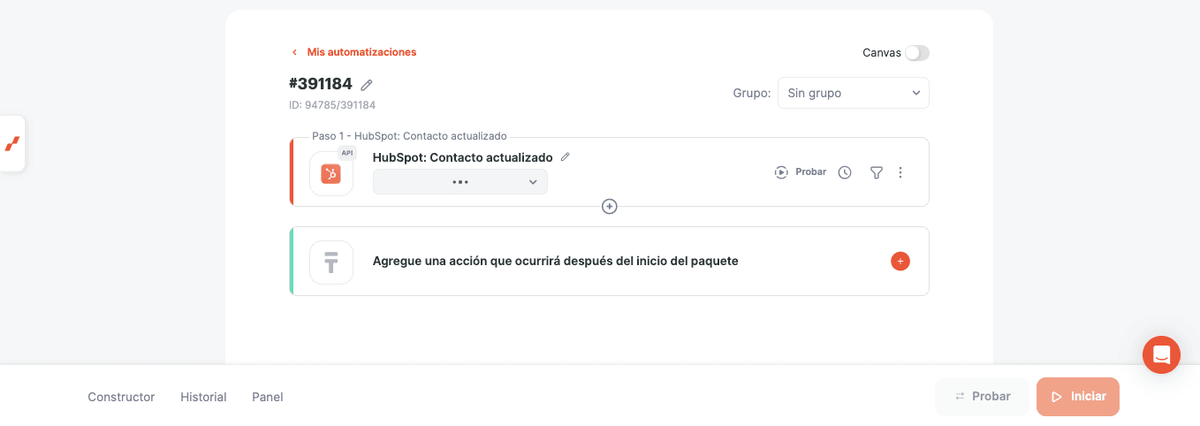Click the bottom Probar button

click(982, 396)
